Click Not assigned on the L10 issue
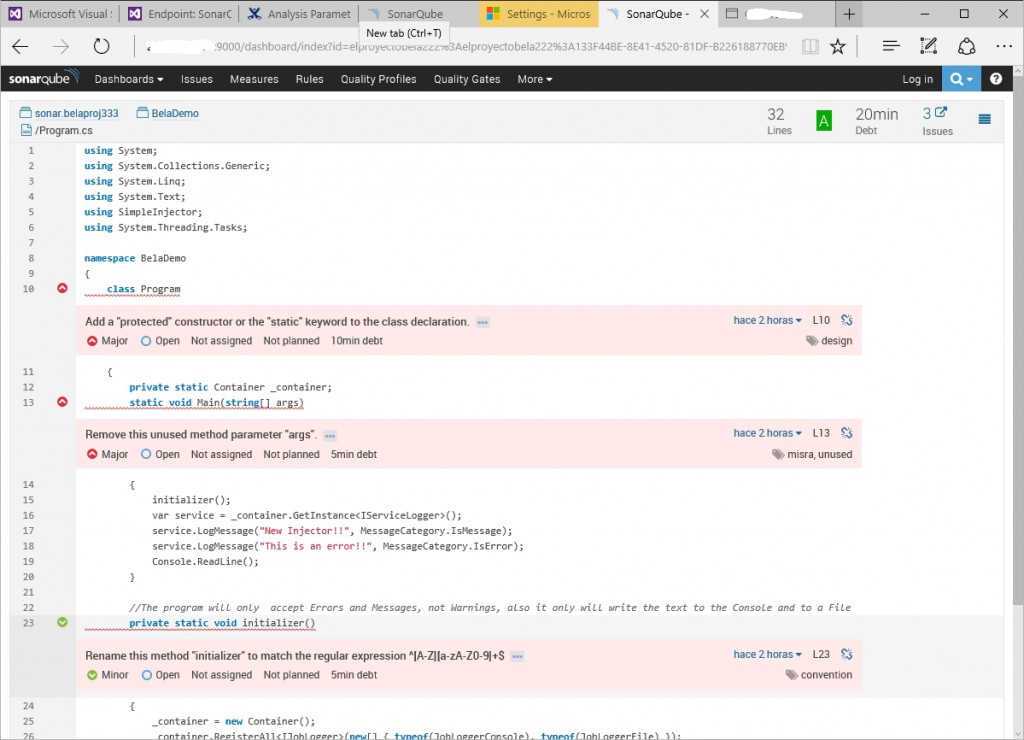The height and width of the screenshot is (740, 1024). point(221,340)
